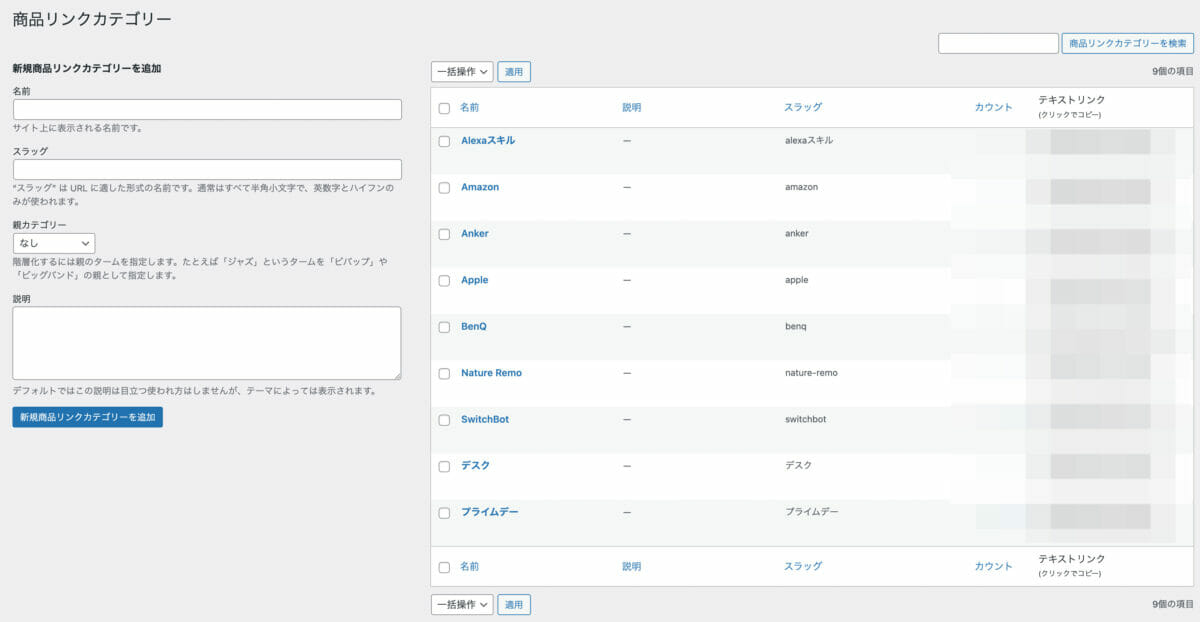
Task: Click the help text サイト上に表示される名前です。
Action: (78, 128)
